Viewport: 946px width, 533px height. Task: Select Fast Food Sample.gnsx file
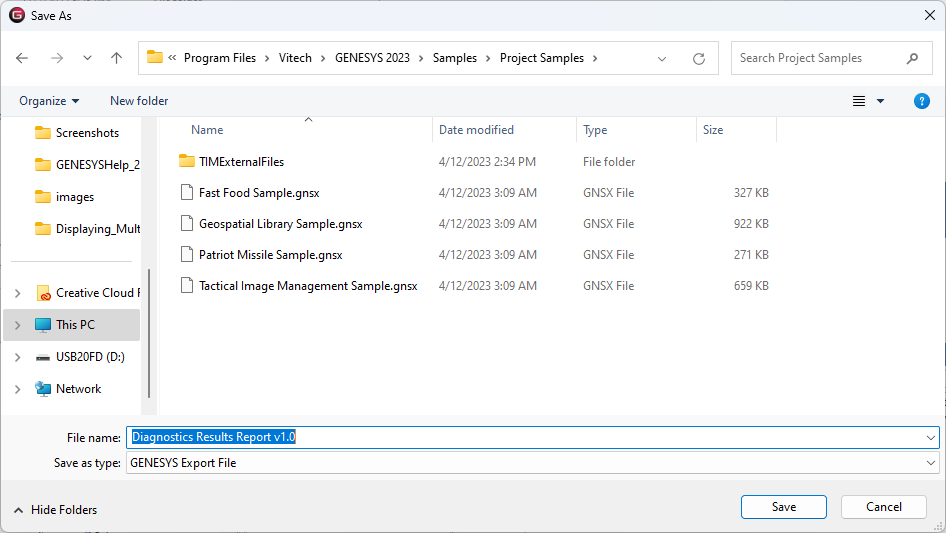pyautogui.click(x=258, y=193)
